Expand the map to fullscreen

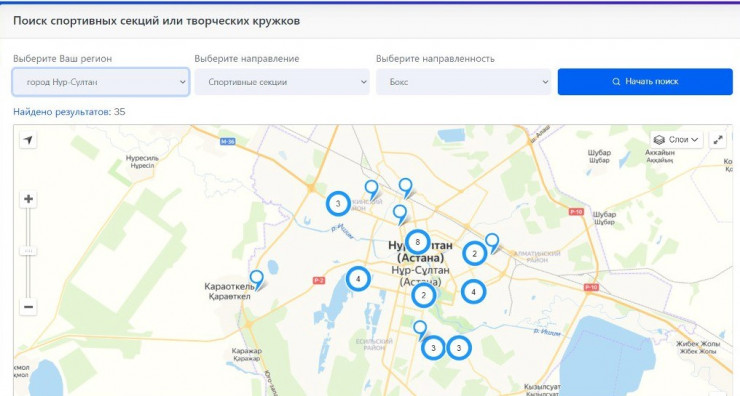coord(718,140)
